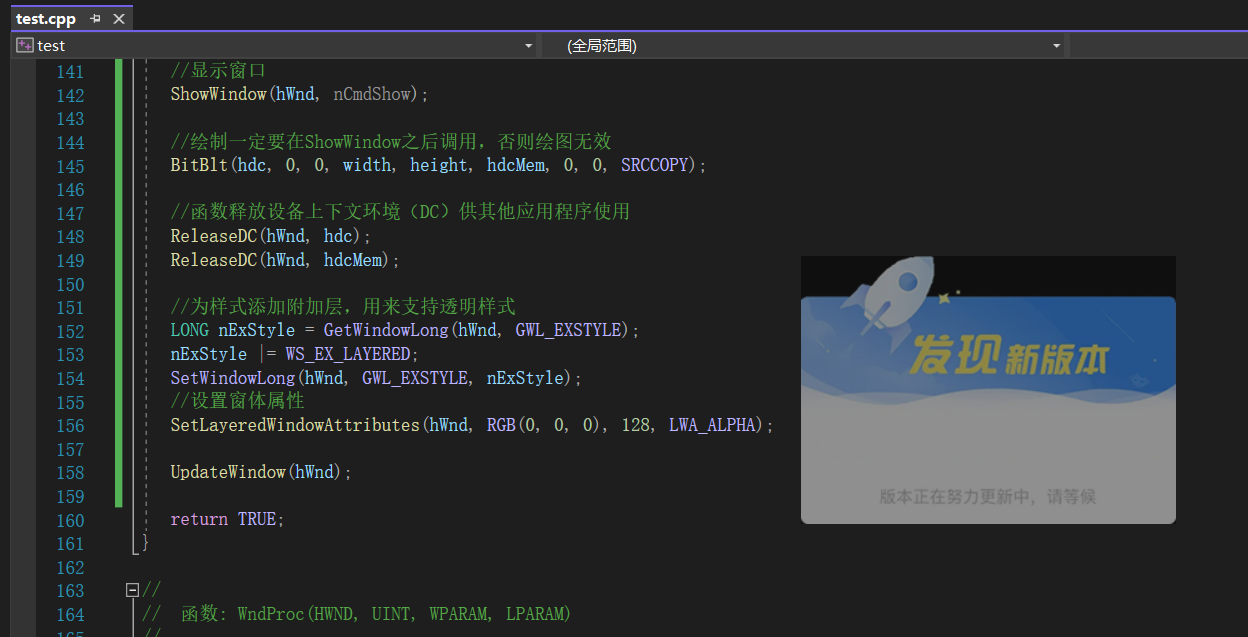This screenshot has height=637, width=1248.
Task: Click the green change-tracking bar in margin
Action: (x=120, y=300)
